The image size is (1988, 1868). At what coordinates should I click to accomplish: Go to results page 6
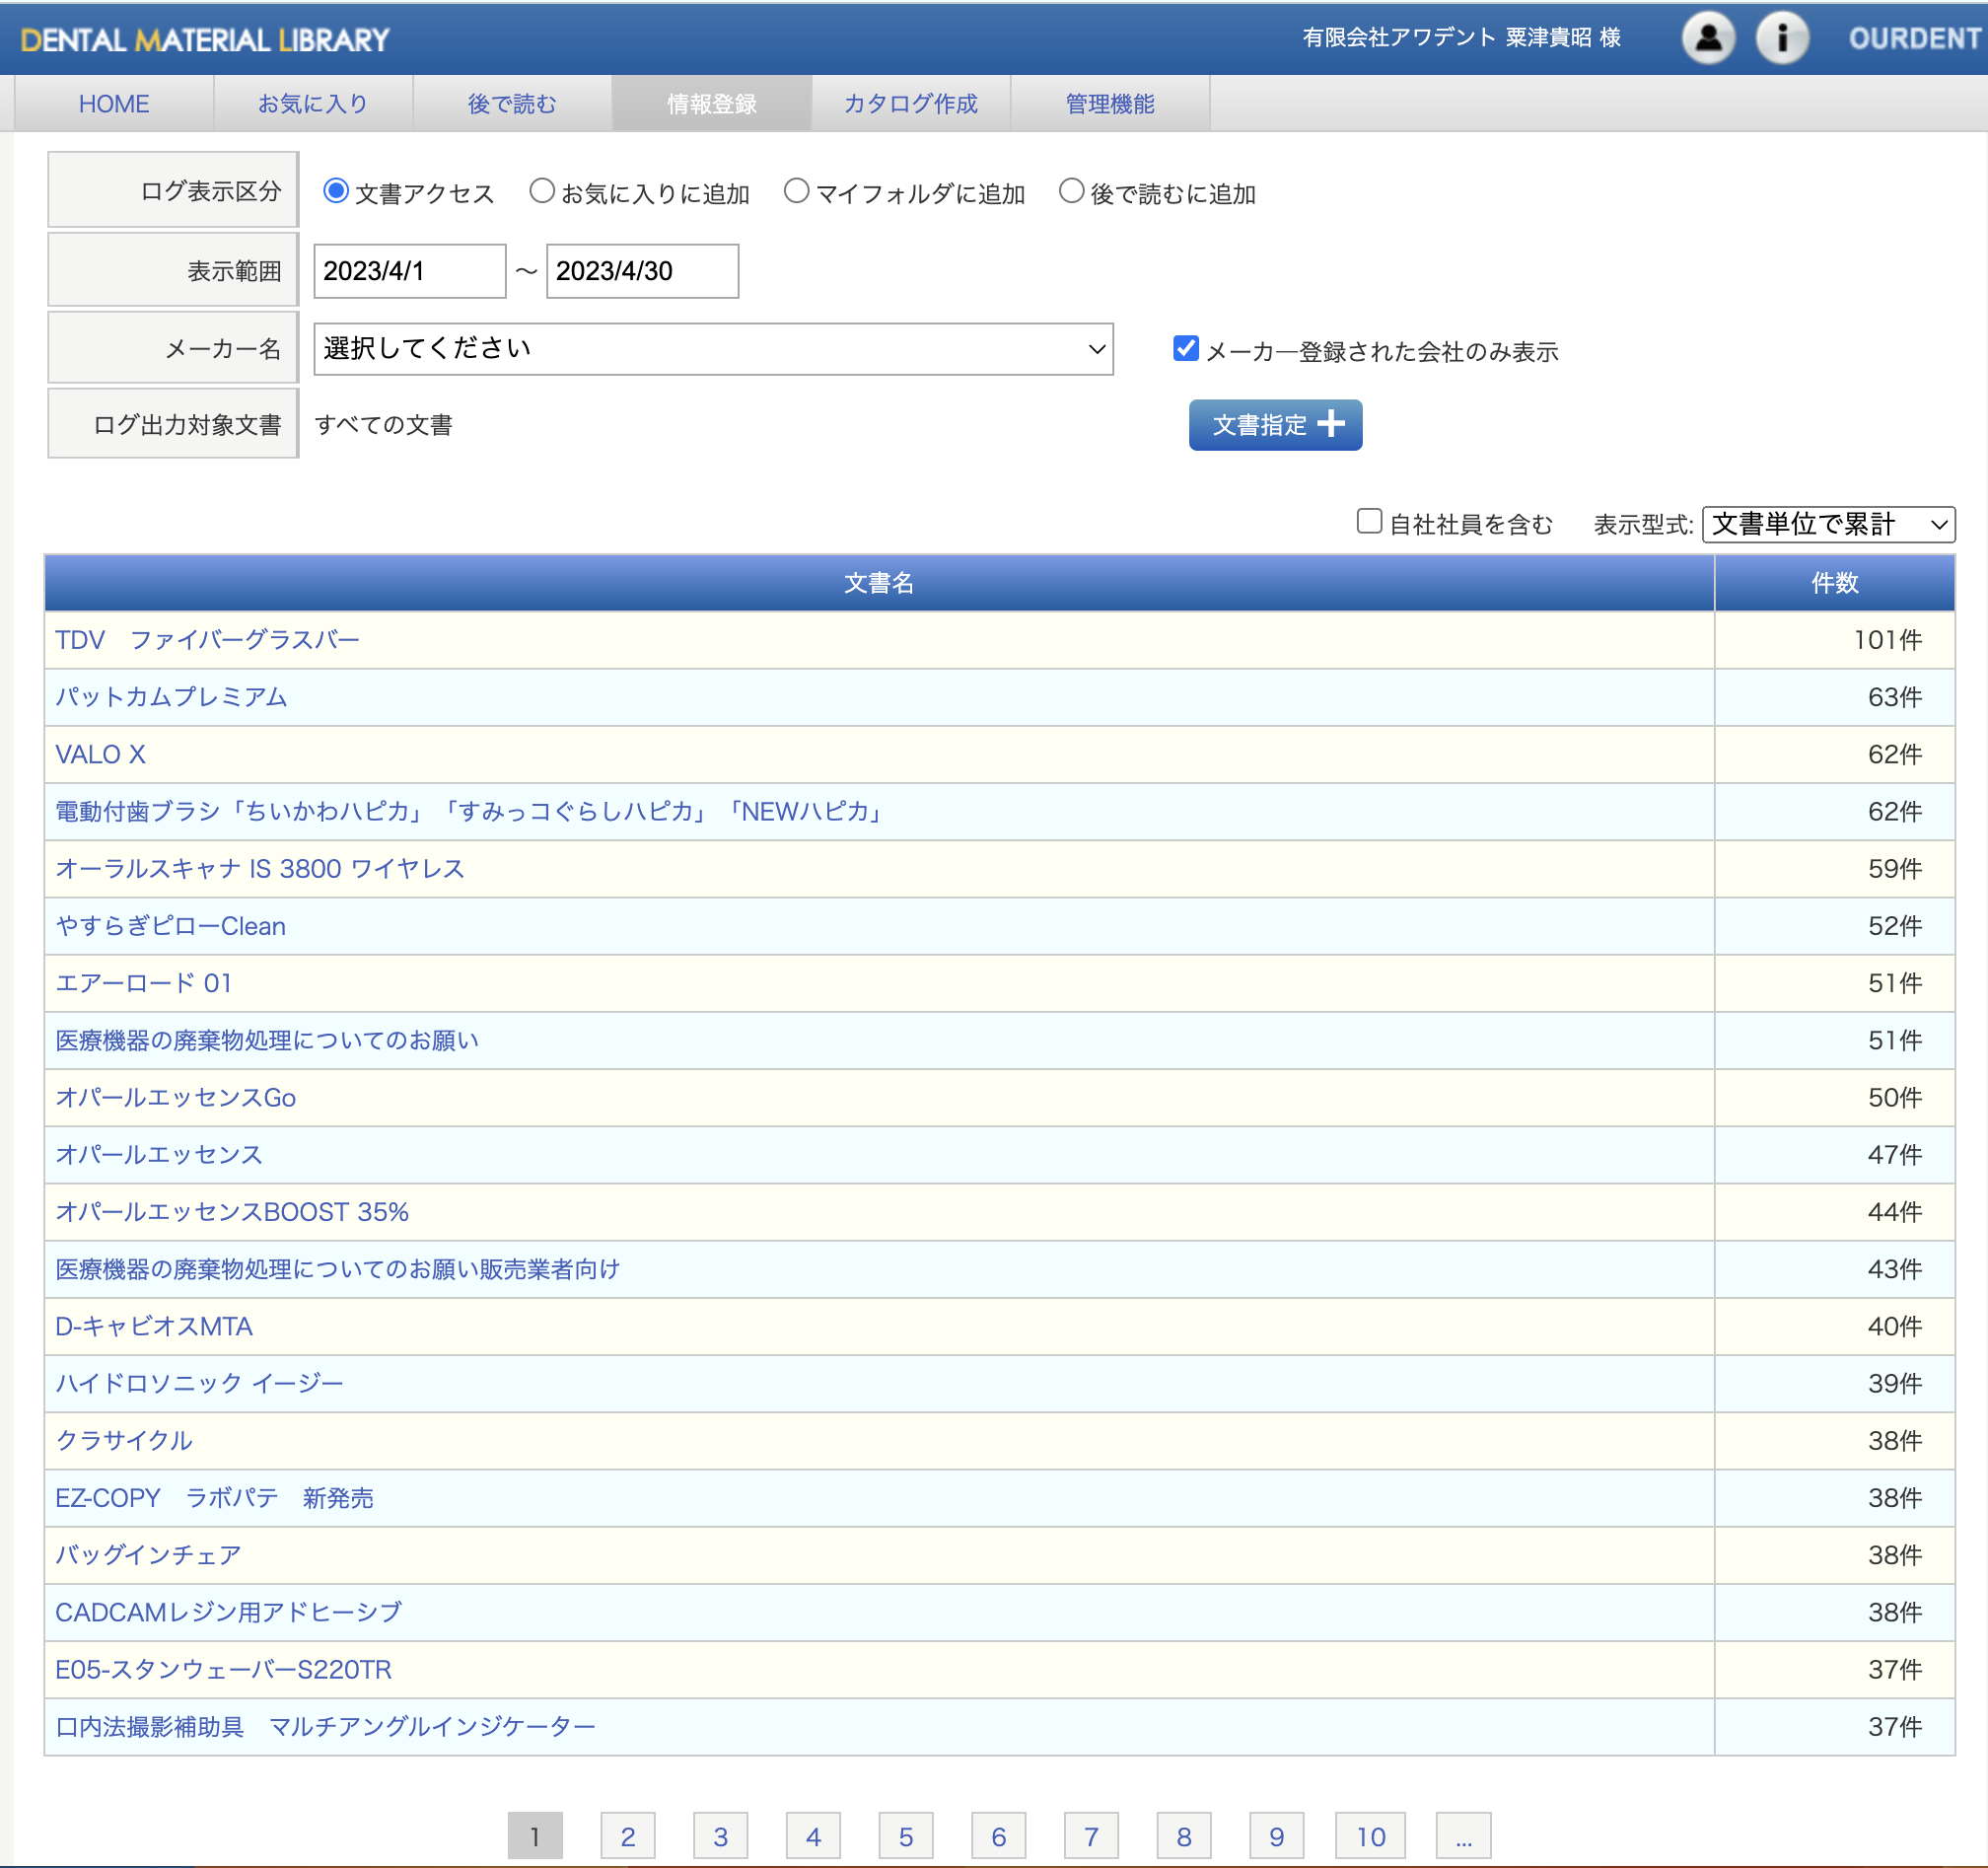999,1836
